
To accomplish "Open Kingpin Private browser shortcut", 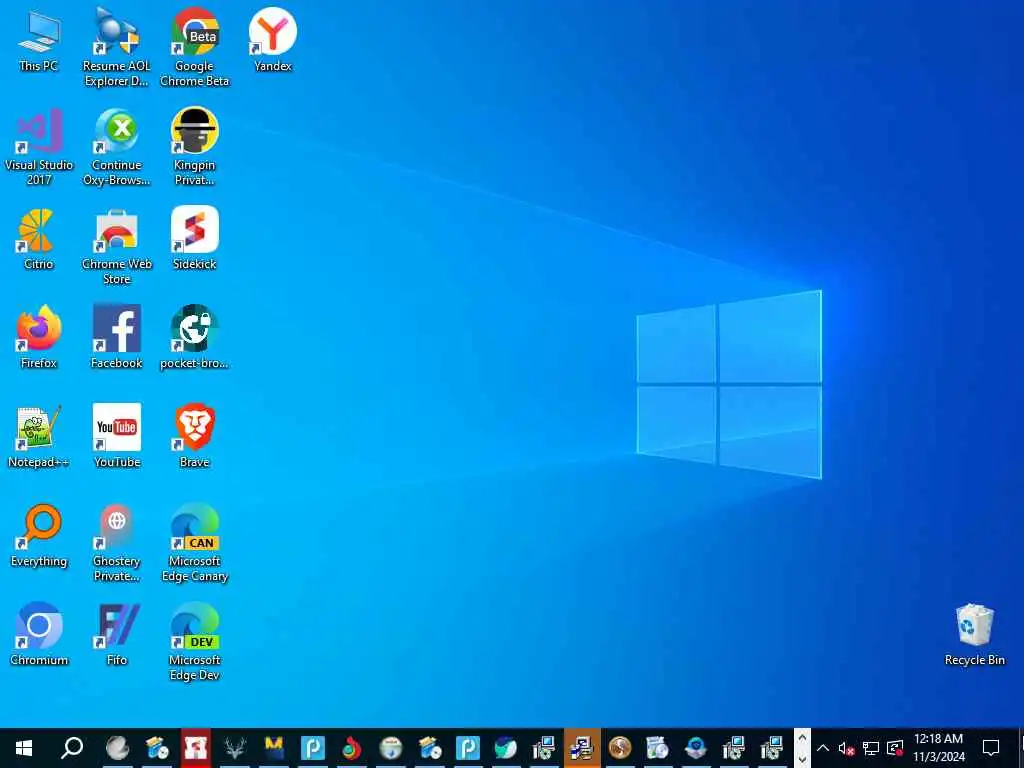I will pyautogui.click(x=195, y=147).
